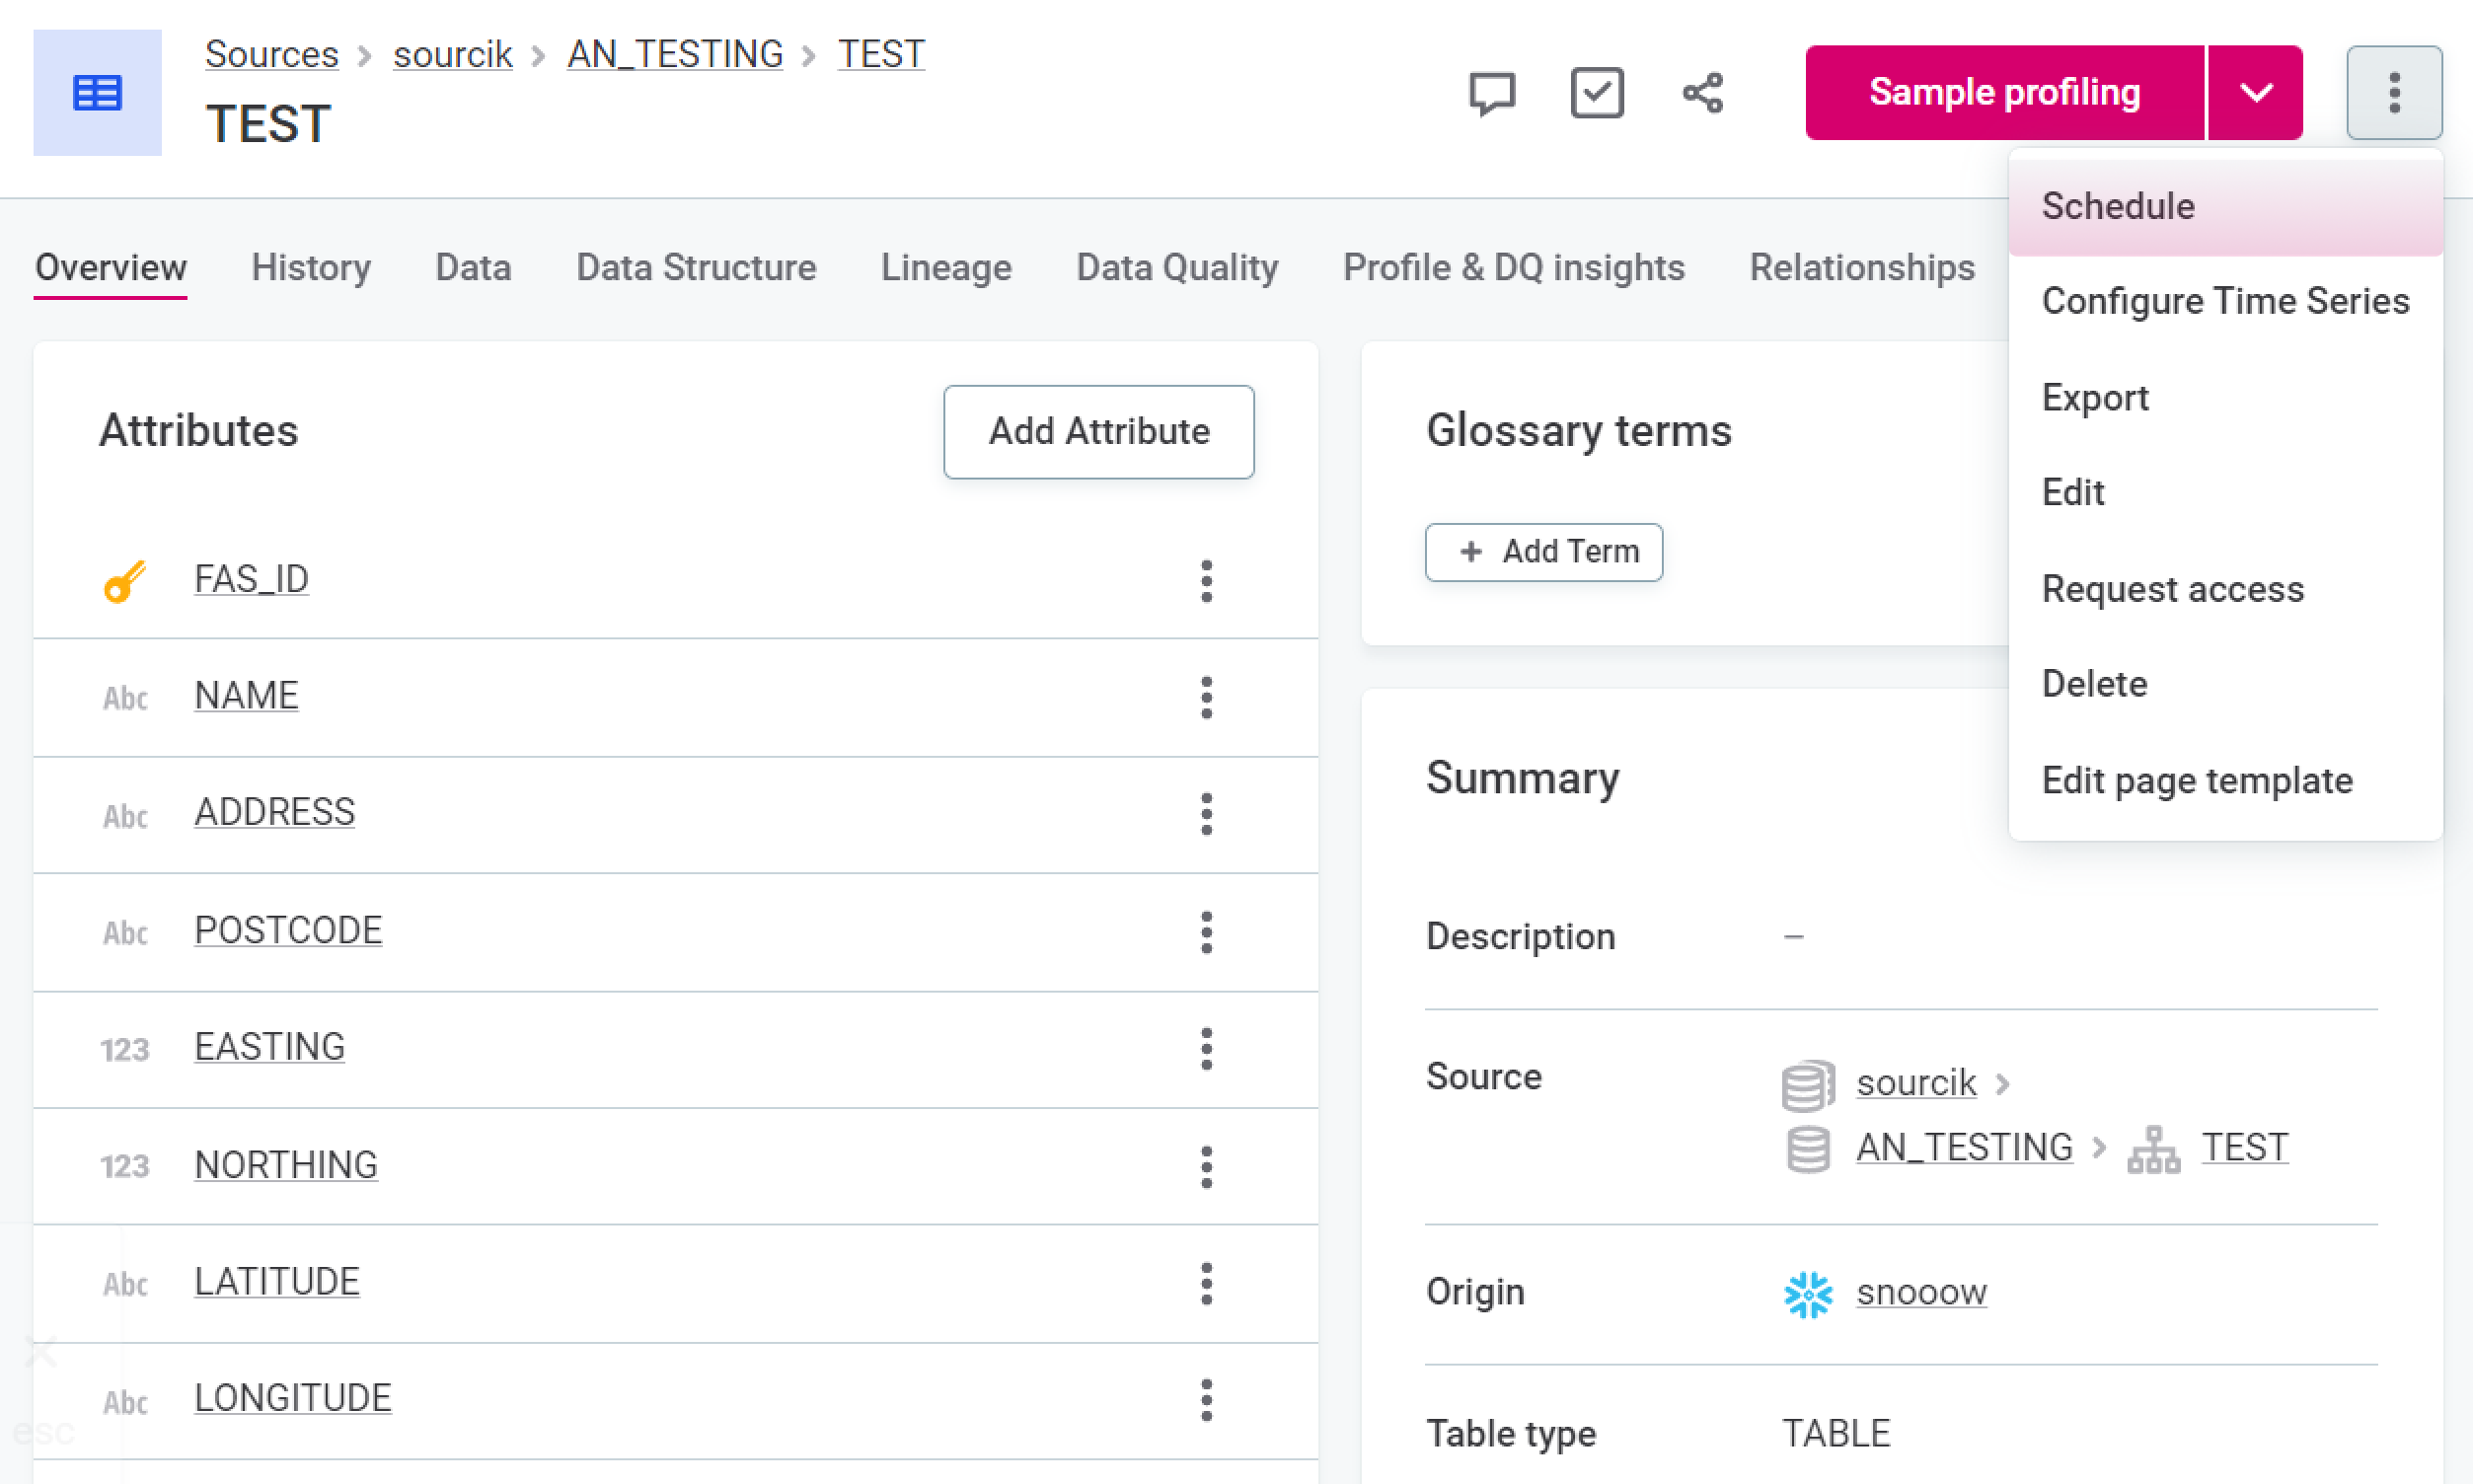Switch to the Data Quality tab
The image size is (2473, 1484).
click(x=1176, y=267)
